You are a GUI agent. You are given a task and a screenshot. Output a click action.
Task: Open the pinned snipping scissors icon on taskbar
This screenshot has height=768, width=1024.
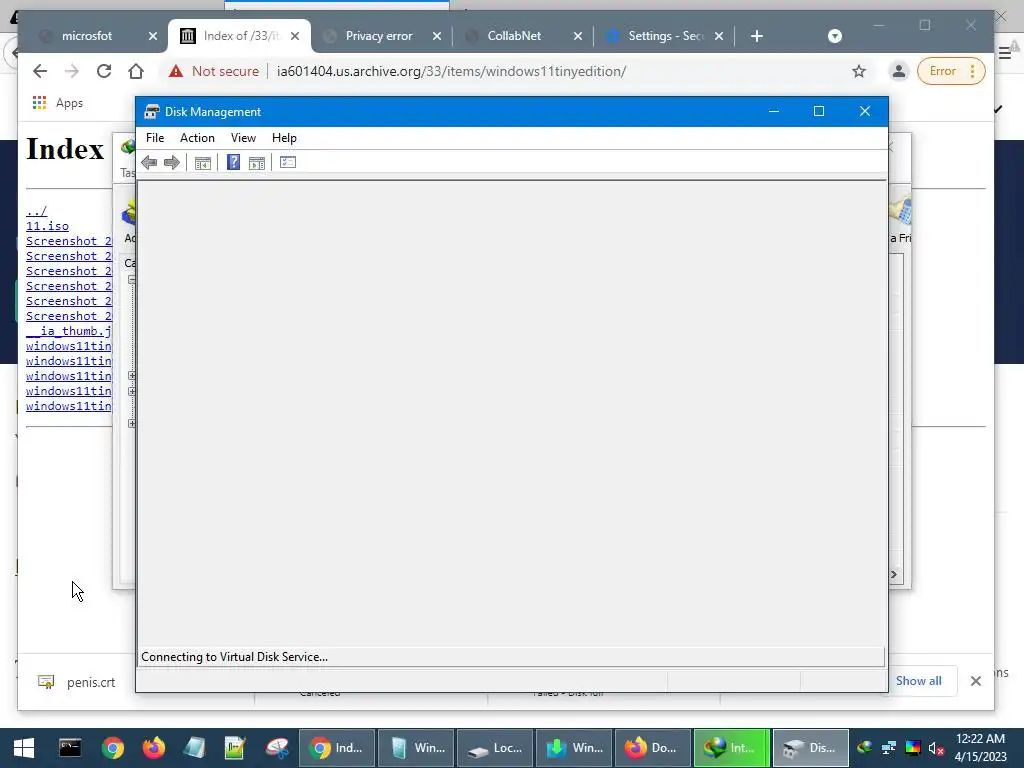point(276,748)
